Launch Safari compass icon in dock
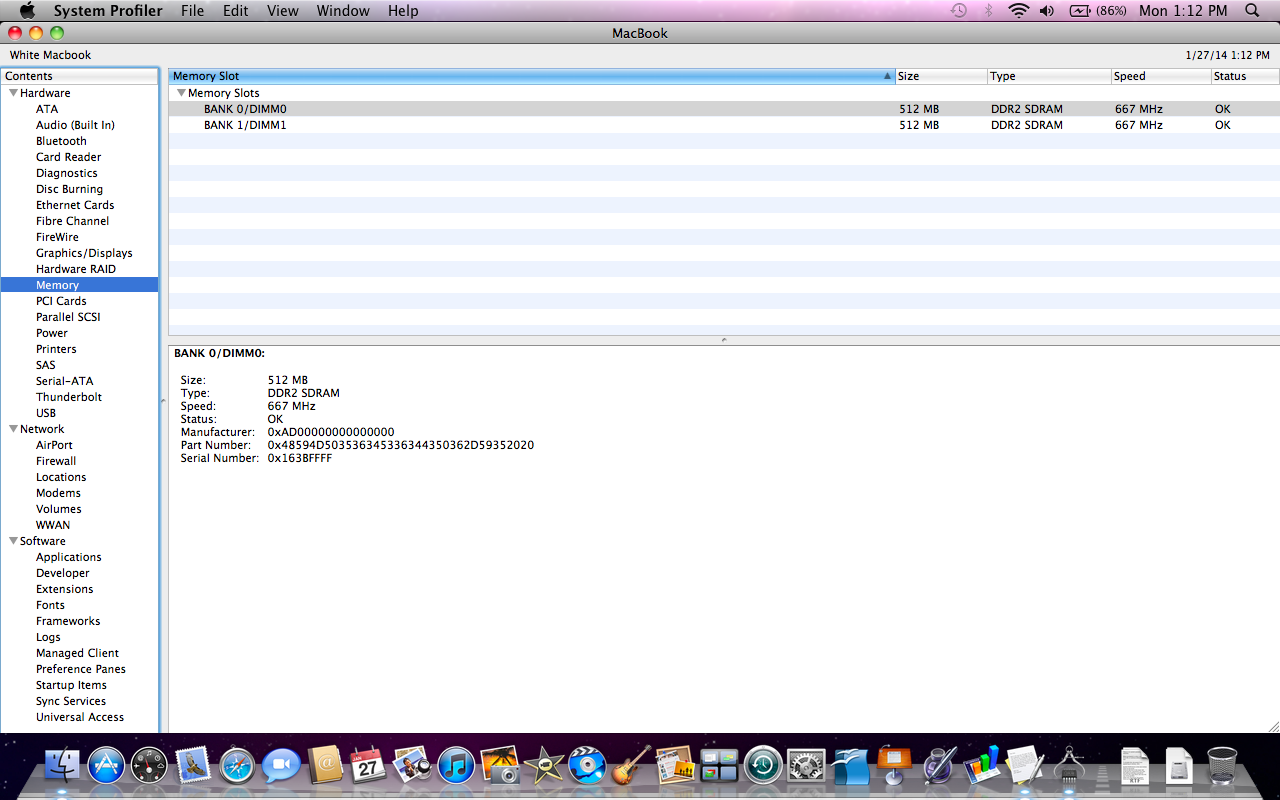The width and height of the screenshot is (1280, 800). 238,767
